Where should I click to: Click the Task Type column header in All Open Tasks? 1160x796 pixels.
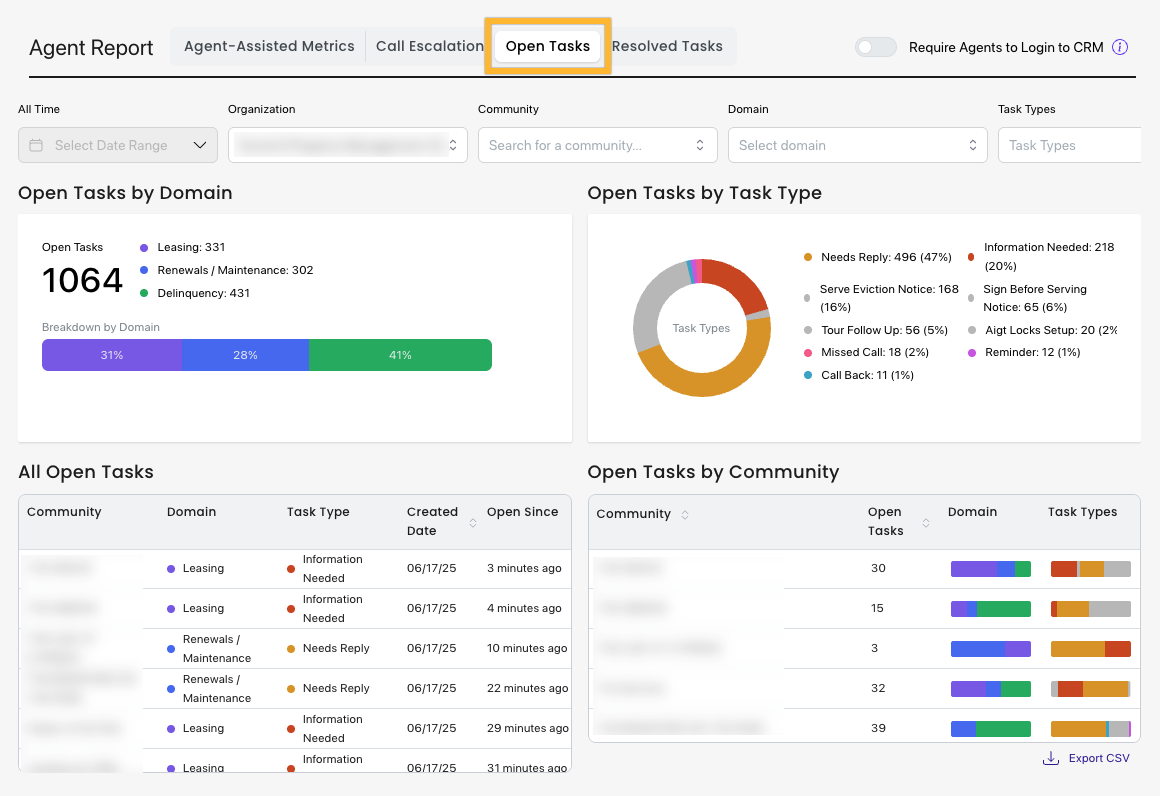(318, 512)
